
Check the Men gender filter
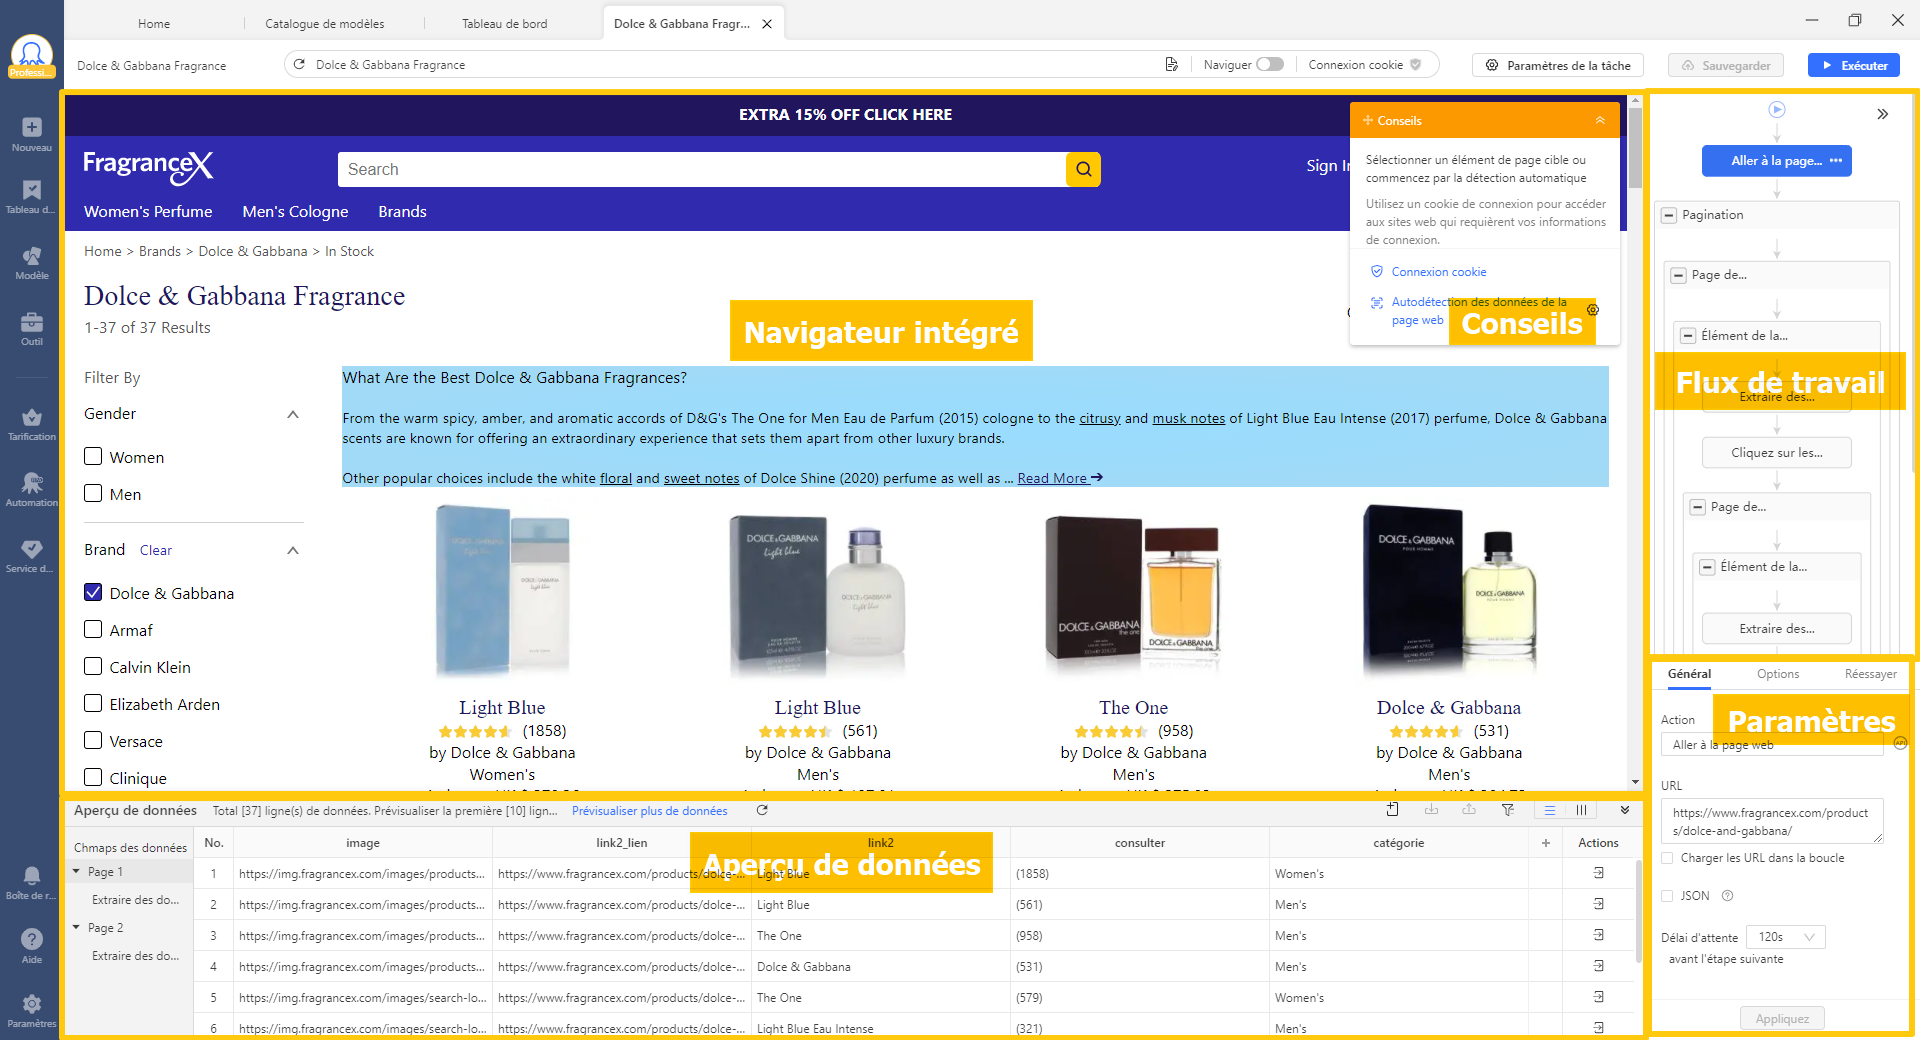click(x=93, y=493)
